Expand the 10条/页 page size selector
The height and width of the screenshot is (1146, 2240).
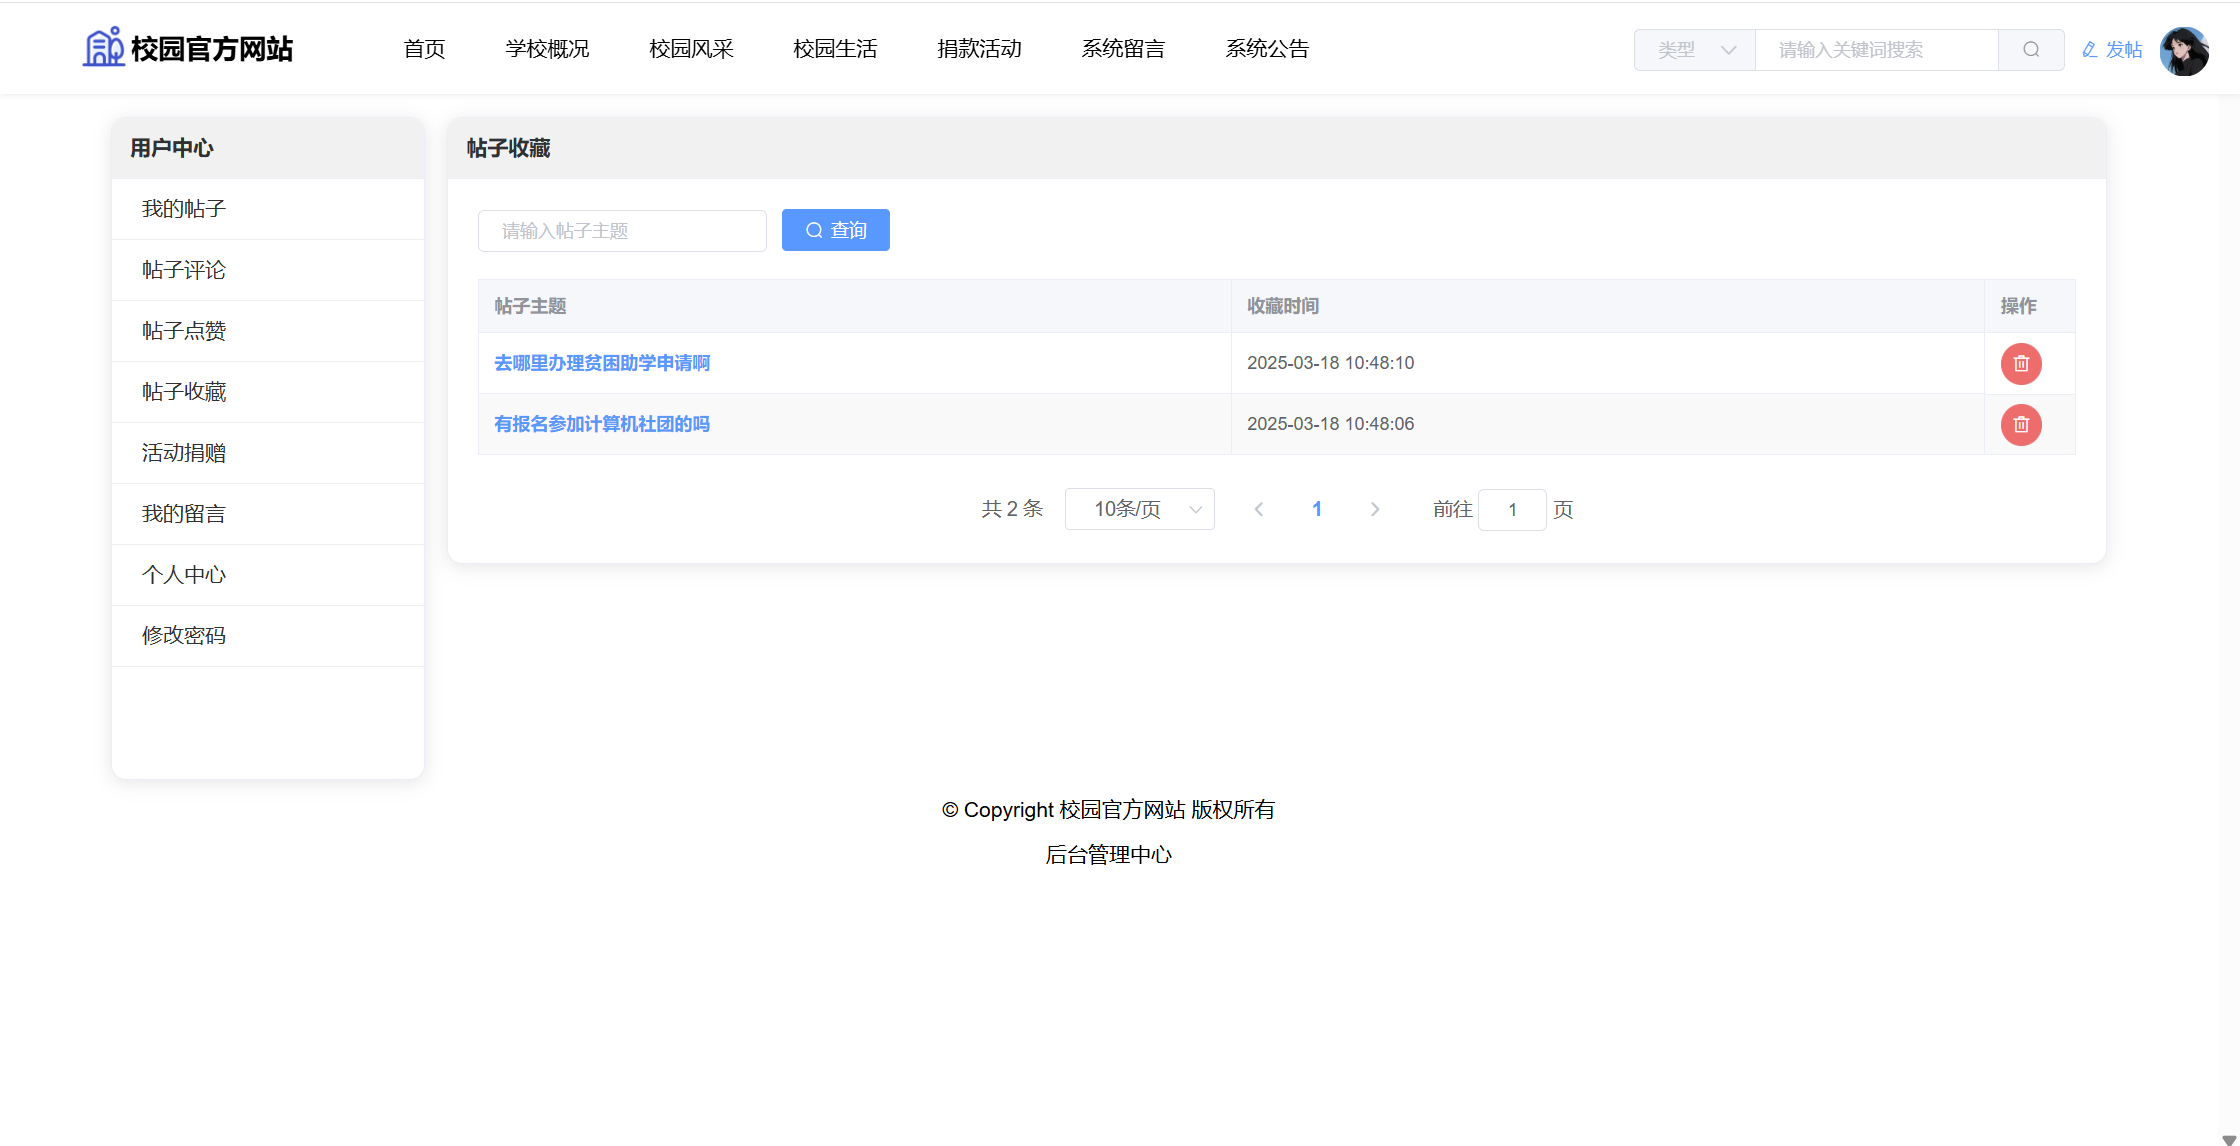coord(1139,510)
